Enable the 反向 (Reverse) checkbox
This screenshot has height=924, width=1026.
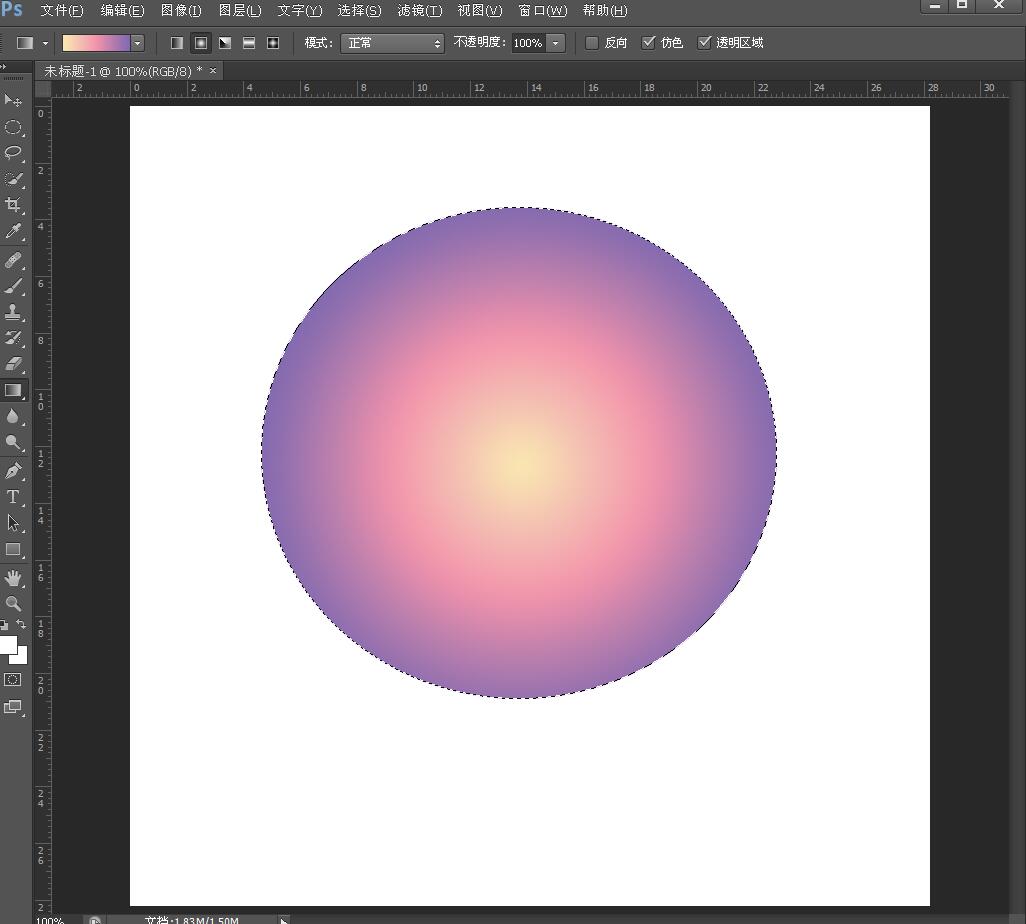click(x=592, y=43)
